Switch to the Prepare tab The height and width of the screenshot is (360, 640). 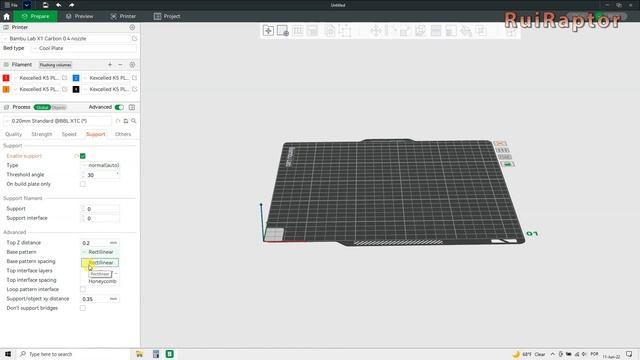[x=36, y=16]
